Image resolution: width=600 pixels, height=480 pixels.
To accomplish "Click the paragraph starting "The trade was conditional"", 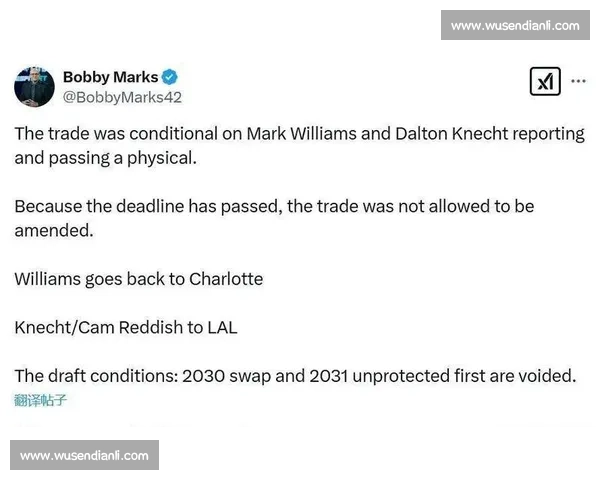I will coord(300,146).
